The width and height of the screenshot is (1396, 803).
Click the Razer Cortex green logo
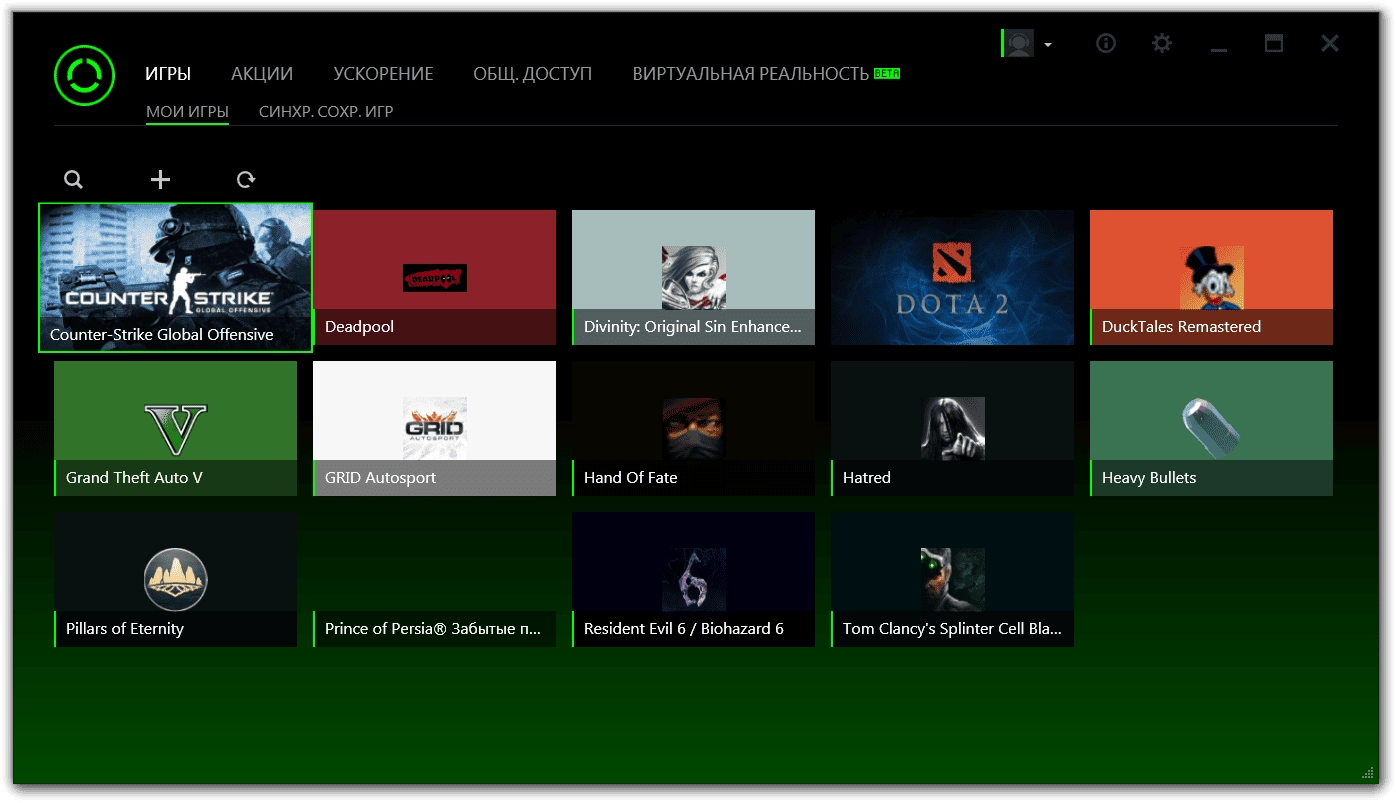point(86,73)
